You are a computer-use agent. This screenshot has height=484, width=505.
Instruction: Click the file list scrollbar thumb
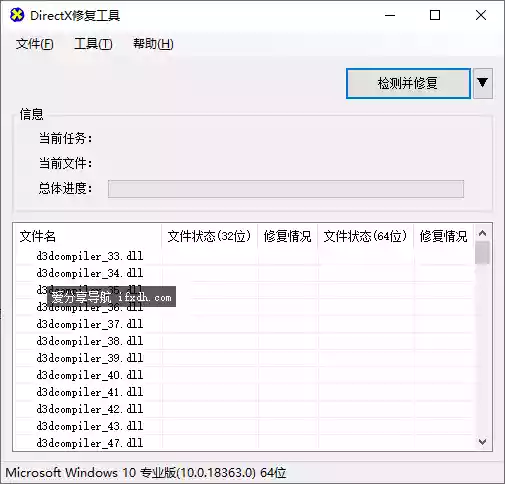[482, 253]
